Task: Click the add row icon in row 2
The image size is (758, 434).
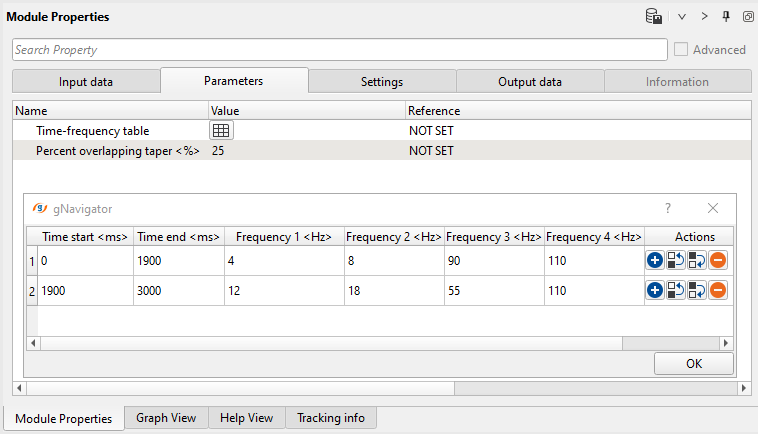Action: click(655, 291)
